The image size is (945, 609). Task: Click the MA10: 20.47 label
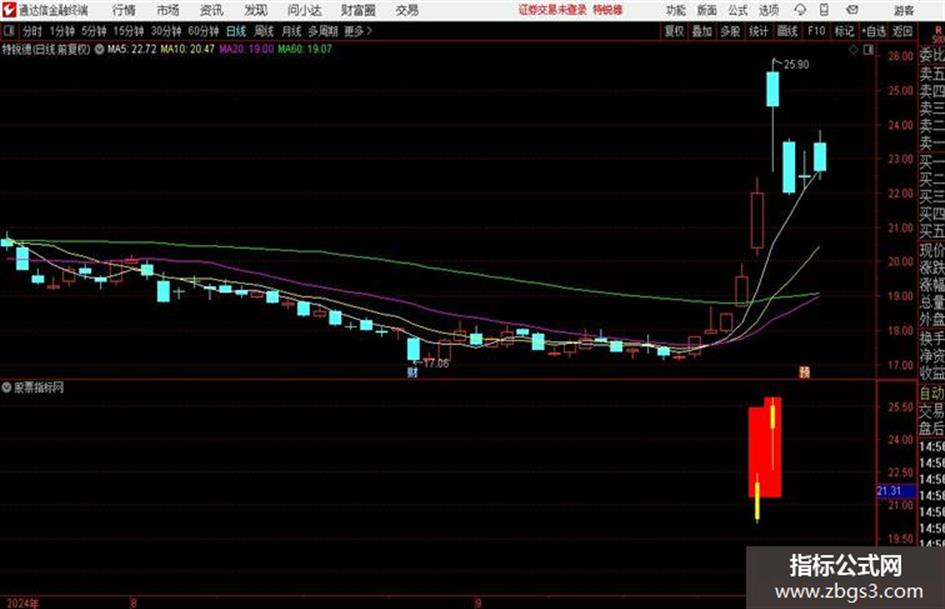(187, 49)
